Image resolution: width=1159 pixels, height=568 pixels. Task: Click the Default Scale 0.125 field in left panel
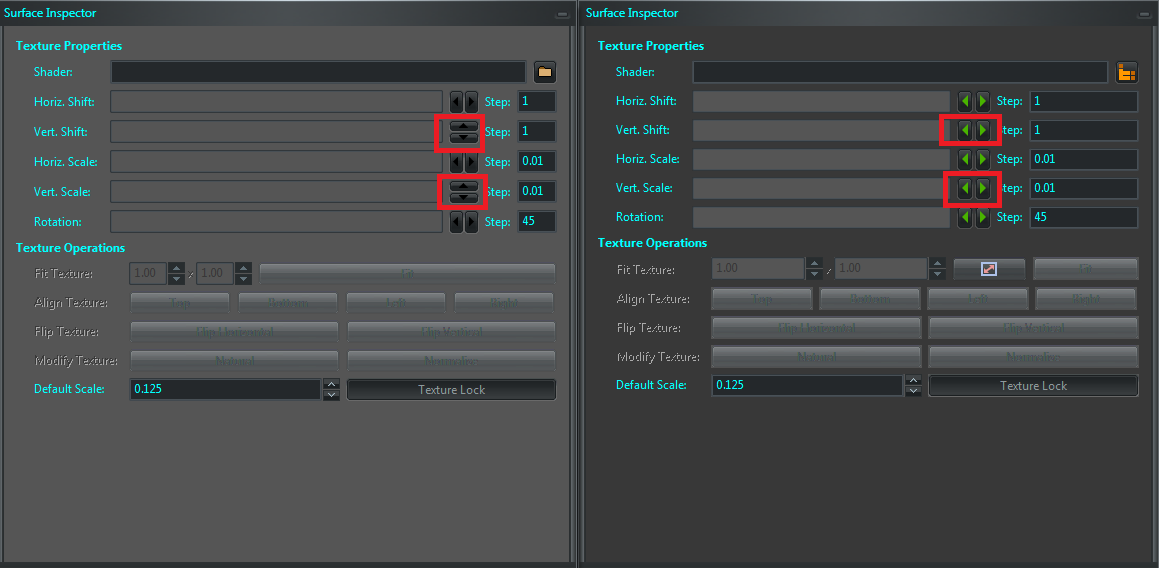[224, 390]
